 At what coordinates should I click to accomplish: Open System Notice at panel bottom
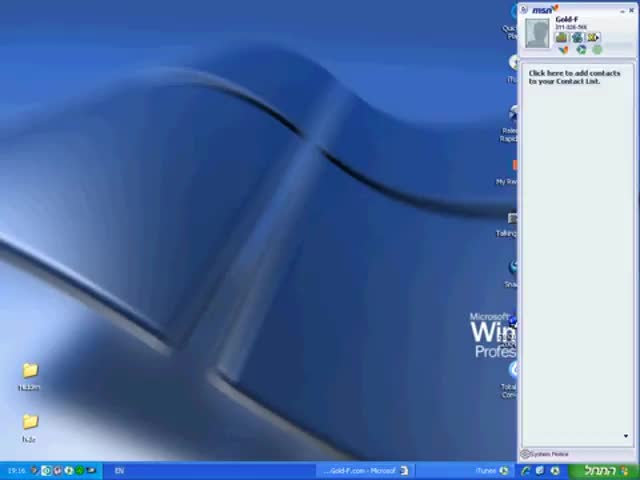(549, 454)
